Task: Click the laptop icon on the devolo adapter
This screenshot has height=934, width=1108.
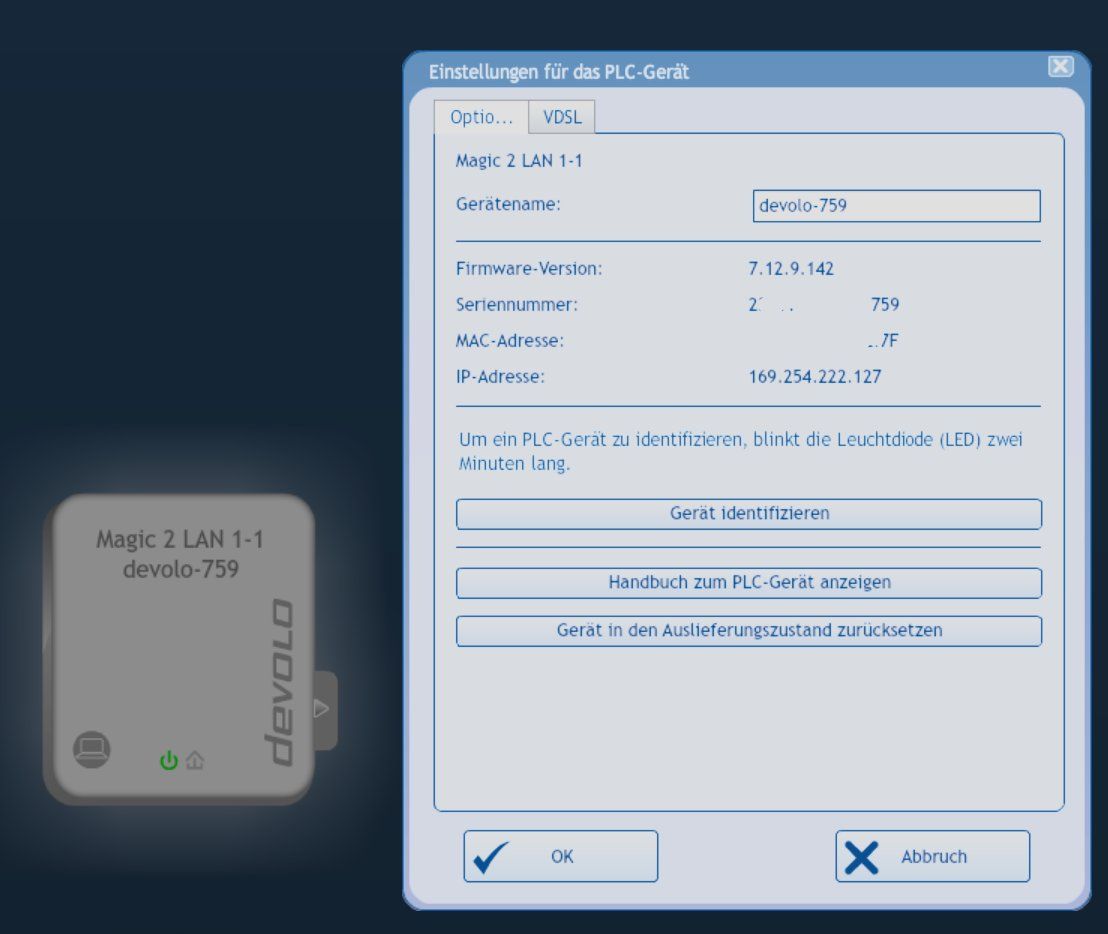Action: click(x=92, y=749)
